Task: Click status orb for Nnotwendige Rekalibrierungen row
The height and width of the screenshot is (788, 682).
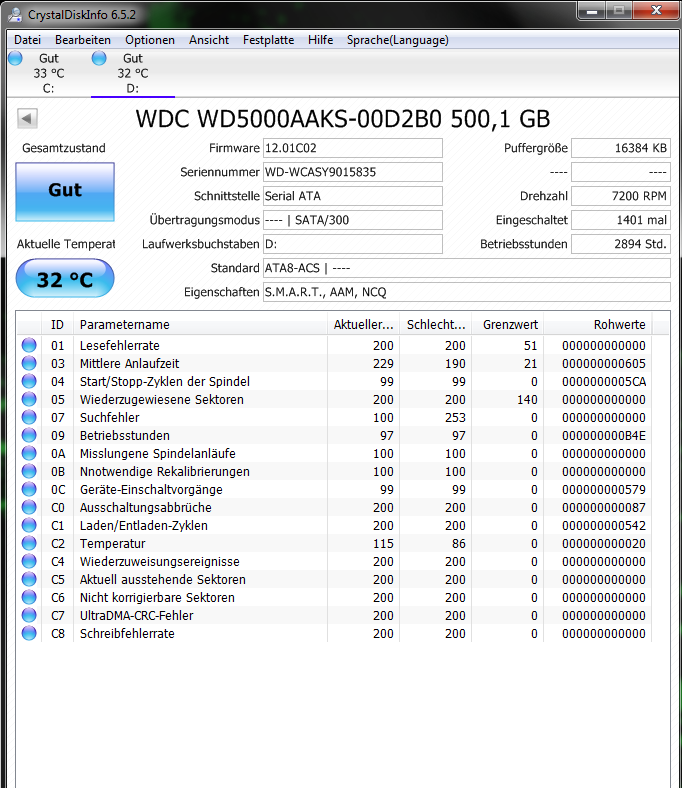Action: (29, 471)
